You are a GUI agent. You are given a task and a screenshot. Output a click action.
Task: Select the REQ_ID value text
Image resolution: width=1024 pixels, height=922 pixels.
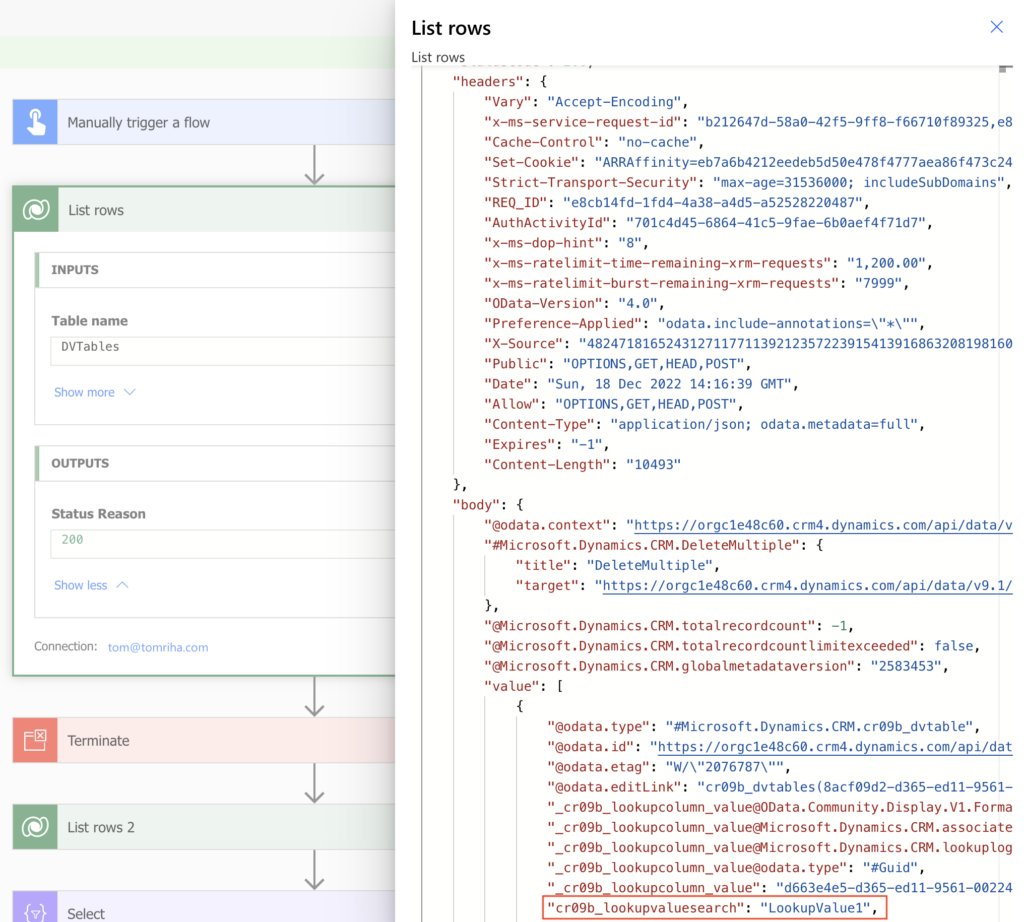pyautogui.click(x=712, y=202)
